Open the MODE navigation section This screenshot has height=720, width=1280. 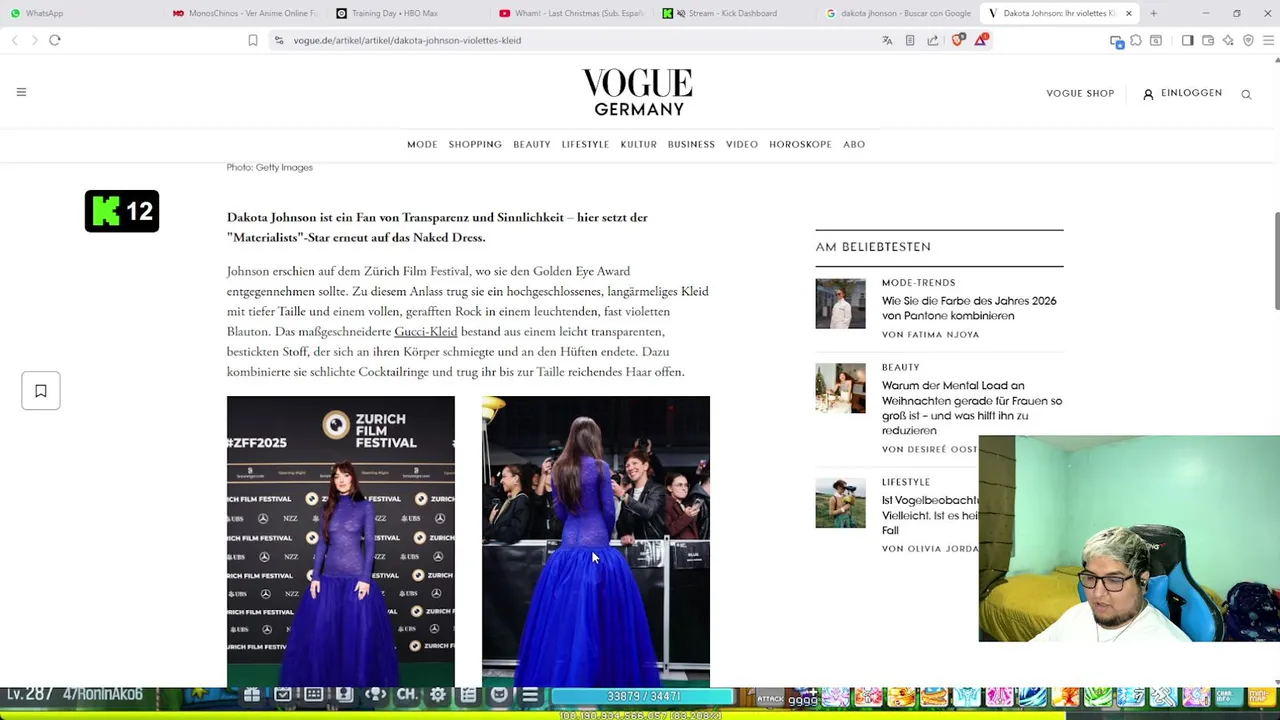(x=422, y=145)
